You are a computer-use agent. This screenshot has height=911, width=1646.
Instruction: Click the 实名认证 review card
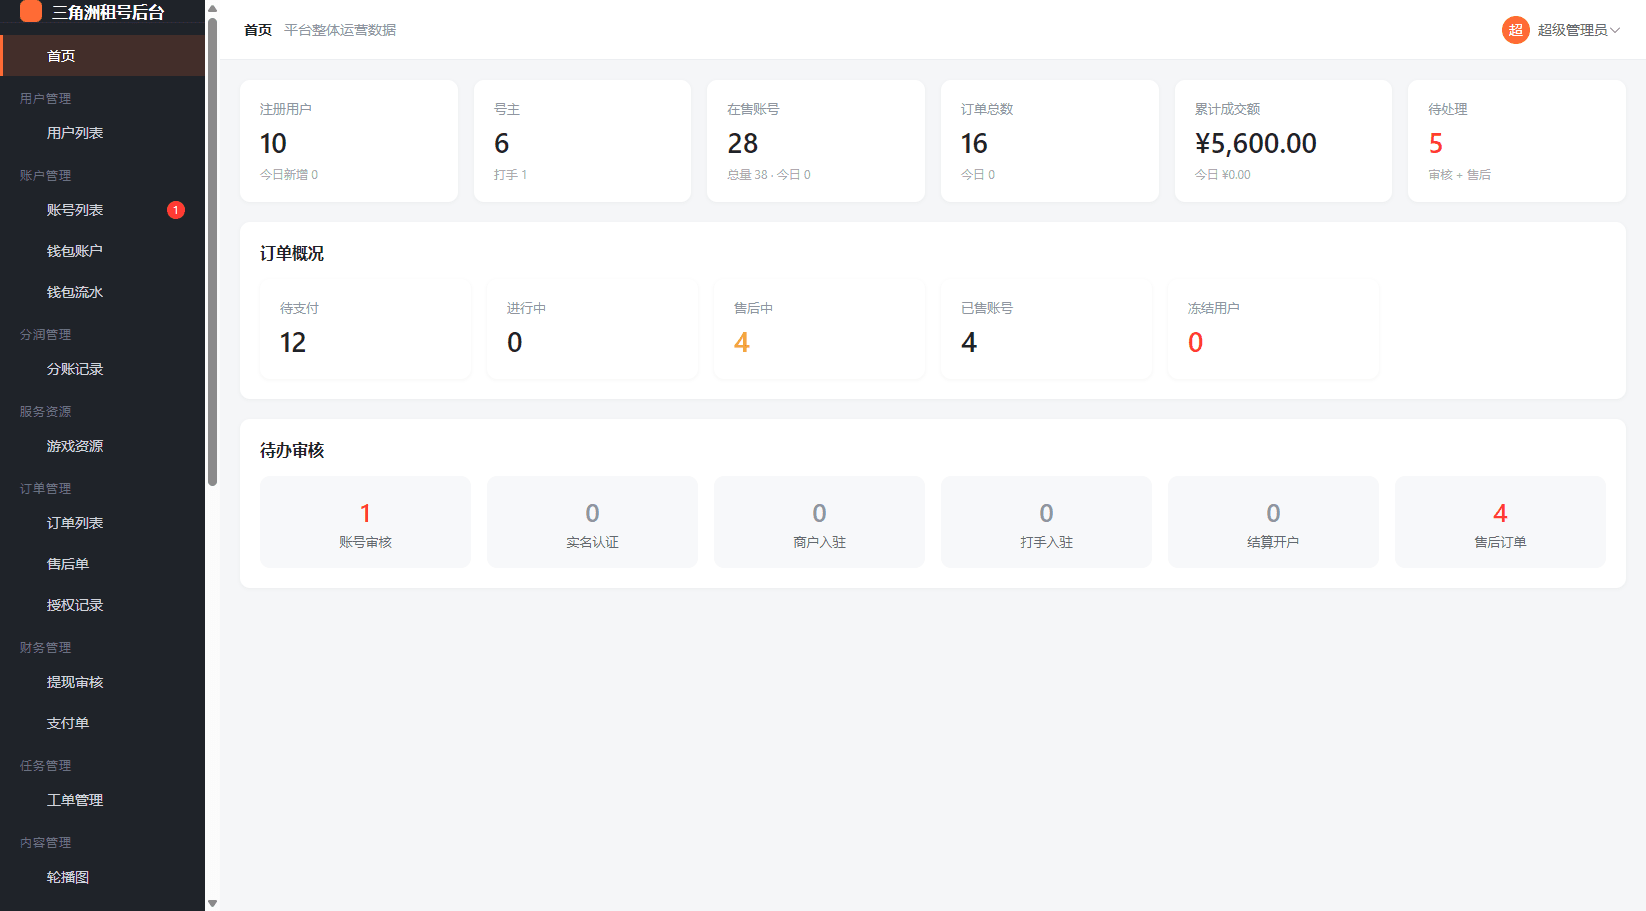click(x=592, y=522)
